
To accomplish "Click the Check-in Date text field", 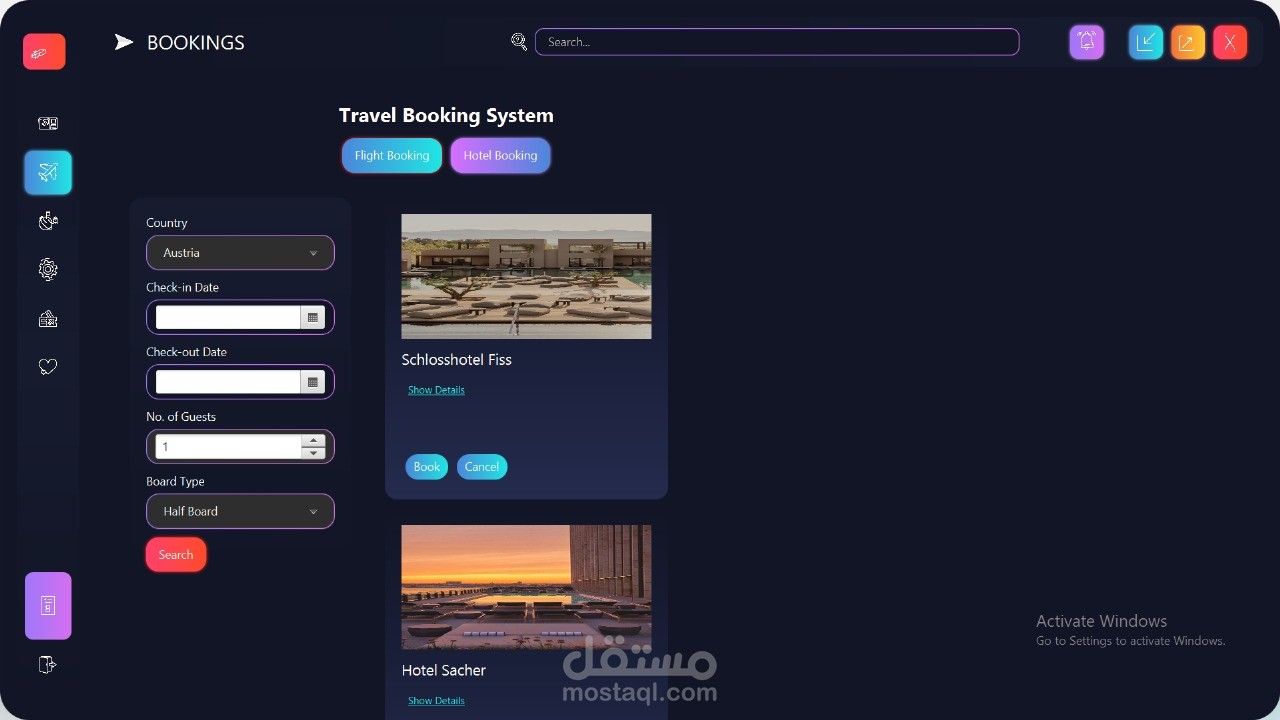I will coord(228,318).
